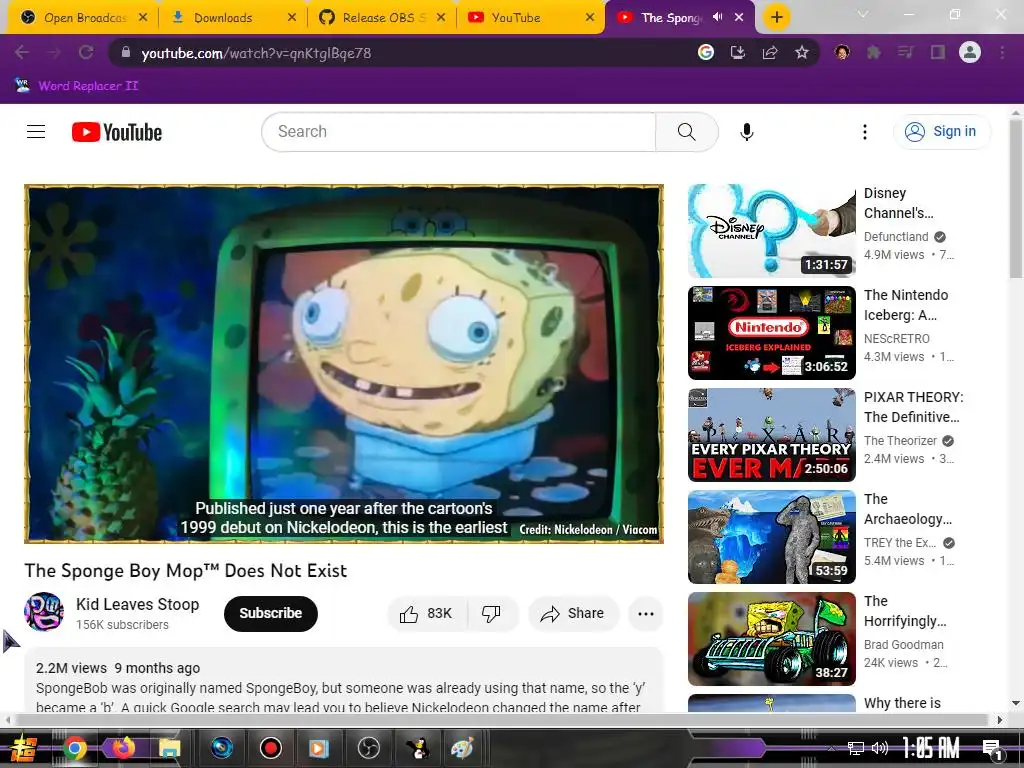Click the search magnifier button
This screenshot has width=1024, height=768.
coord(686,132)
